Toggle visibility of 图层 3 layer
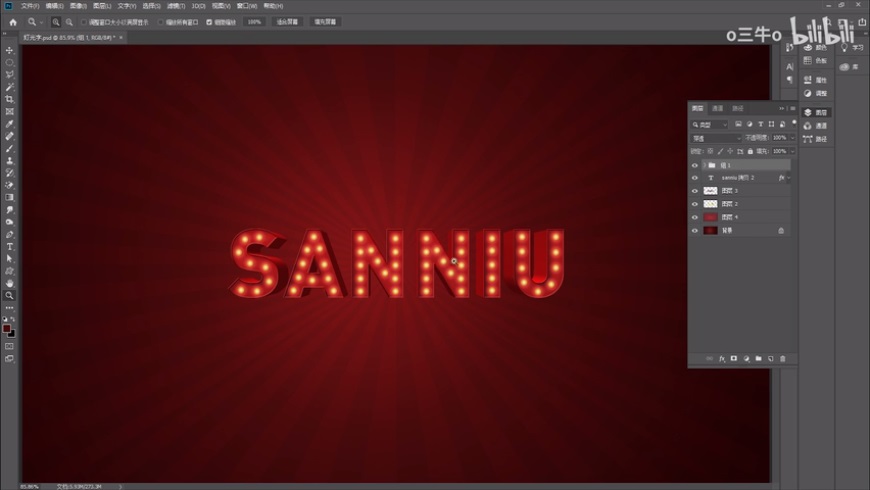The height and width of the screenshot is (490, 870). tap(695, 190)
